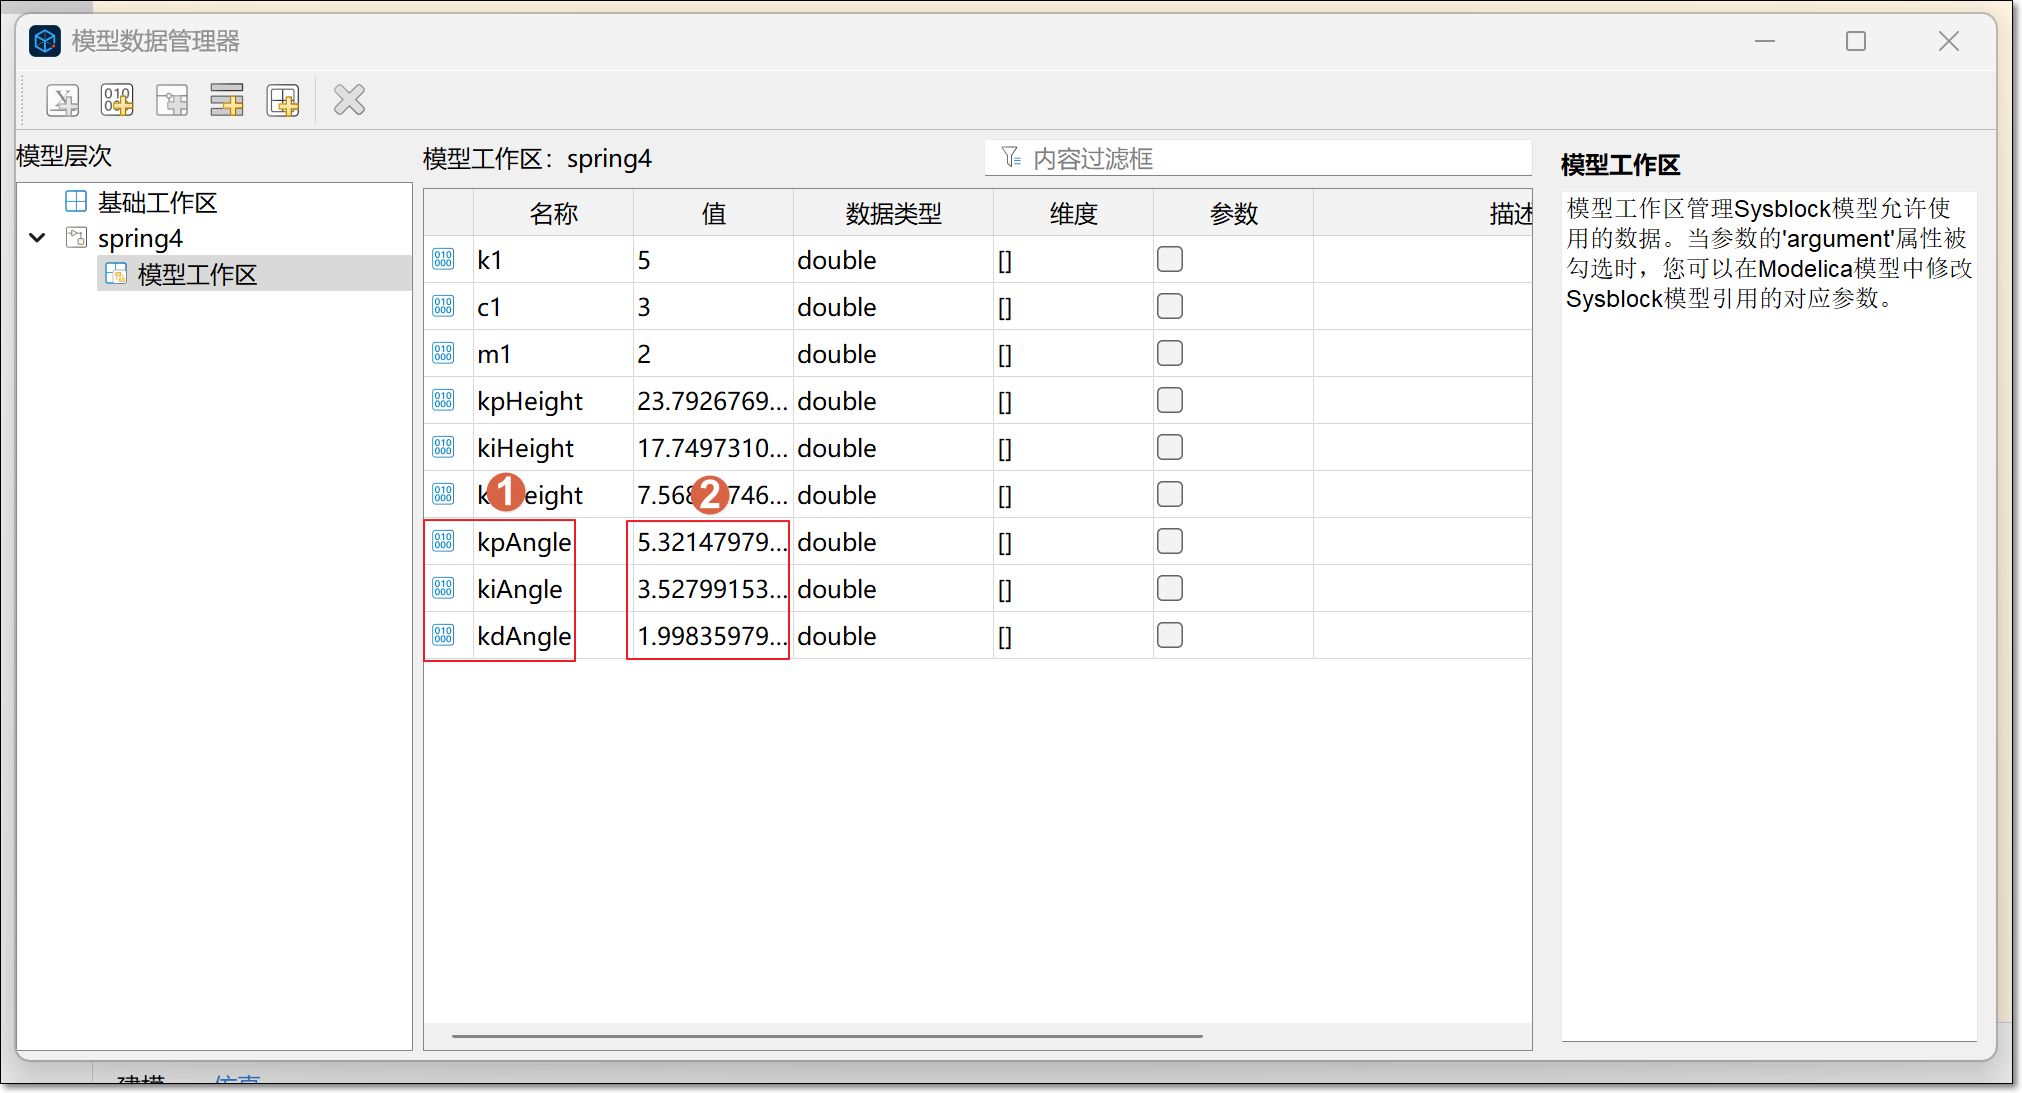The height and width of the screenshot is (1093, 2022).
Task: Click the 基础工作区 grid icon in tree
Action: click(76, 202)
